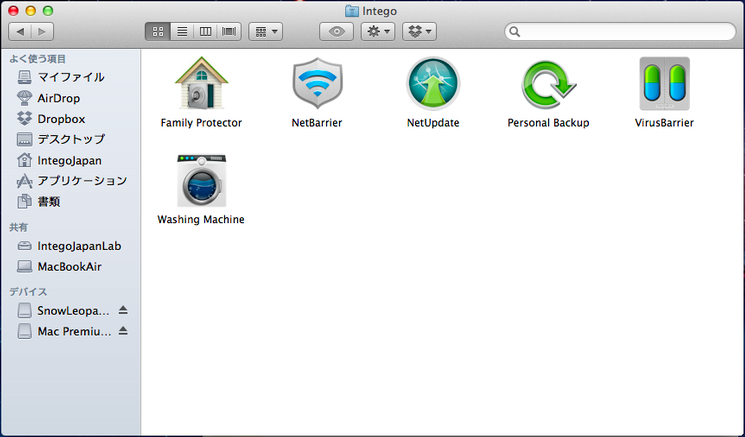Open 書類 in the sidebar
This screenshot has width=745, height=437.
(70, 202)
